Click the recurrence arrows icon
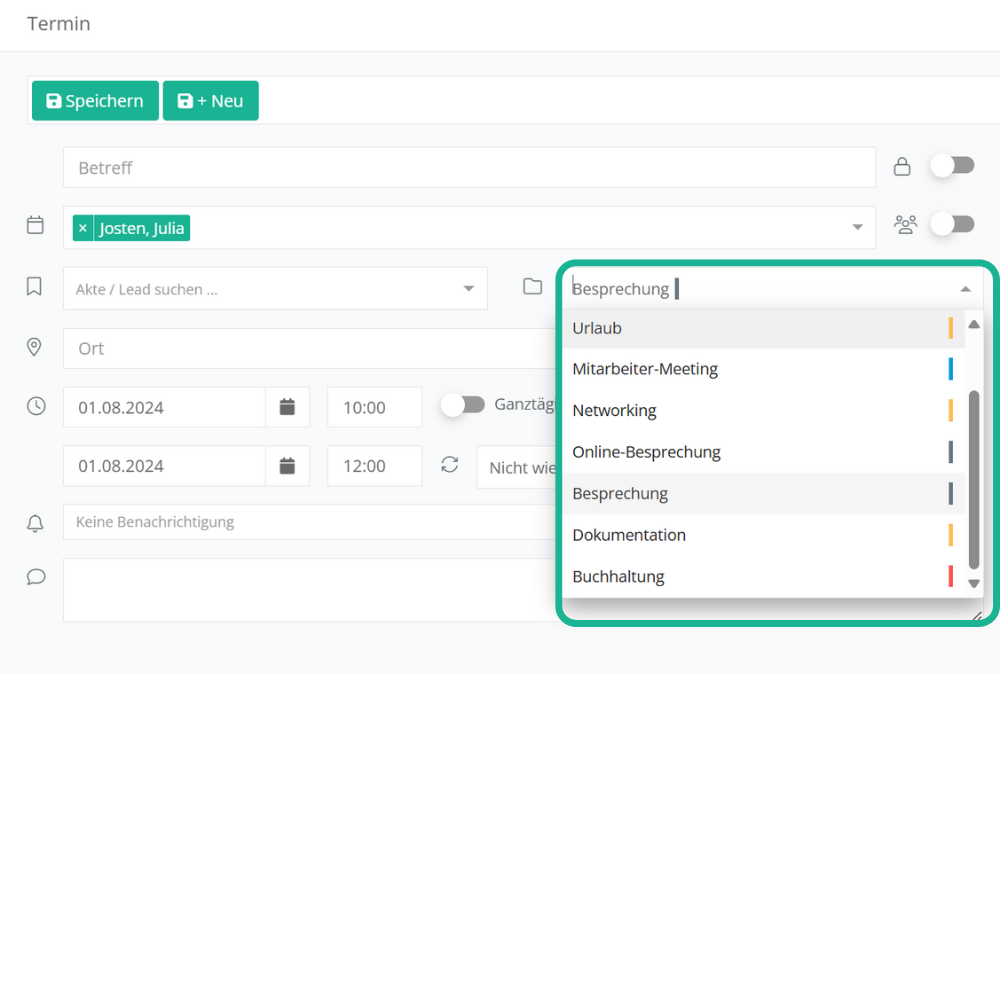The image size is (1000, 1000). pyautogui.click(x=450, y=465)
